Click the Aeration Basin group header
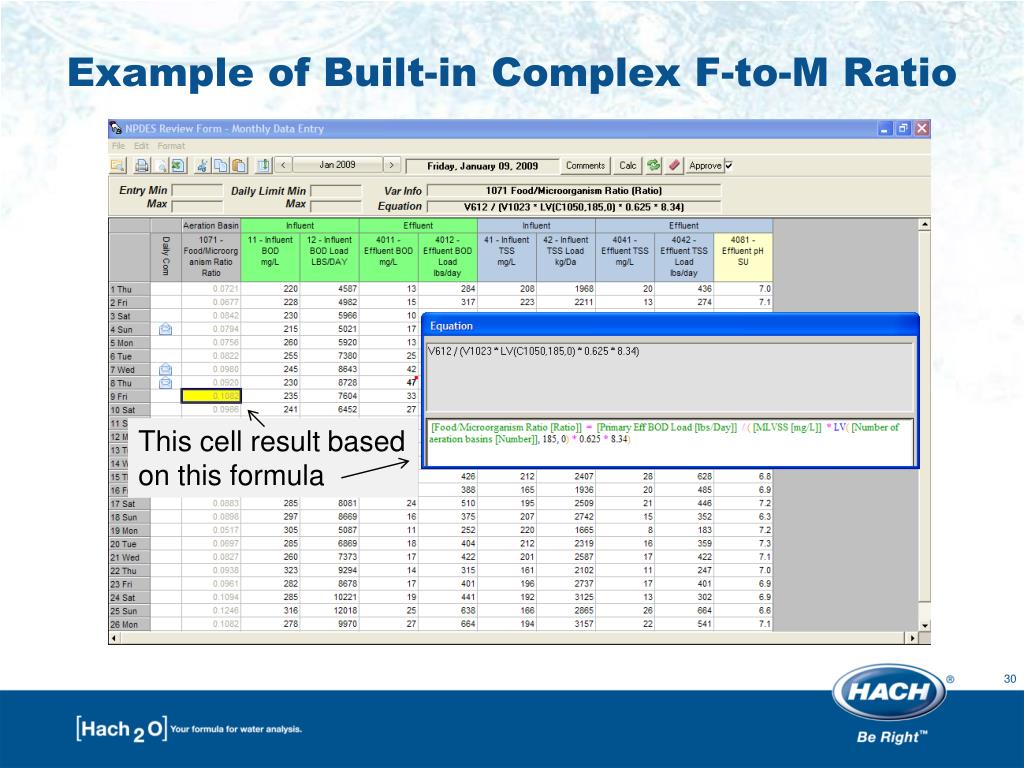 [211, 225]
